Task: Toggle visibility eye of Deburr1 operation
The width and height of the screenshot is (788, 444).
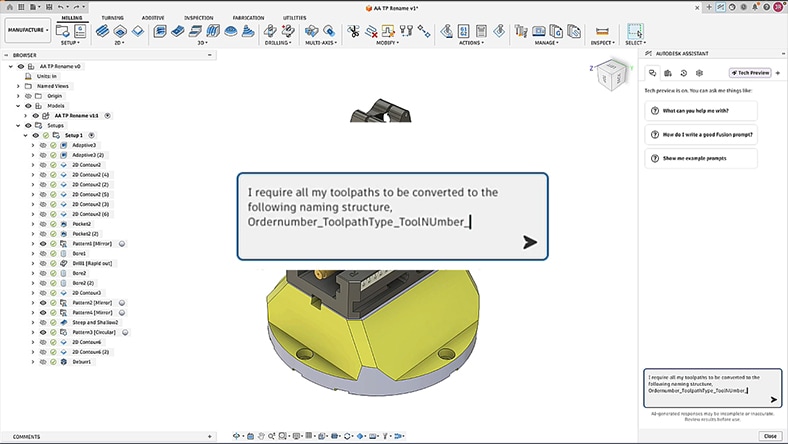Action: pos(43,362)
